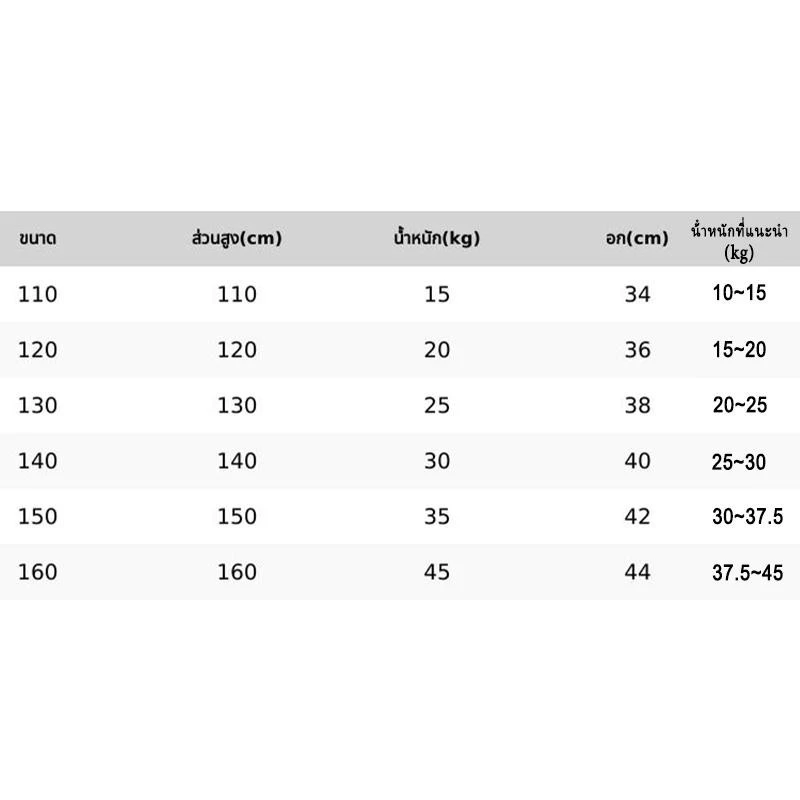Click the อก(cm) column header

637,238
